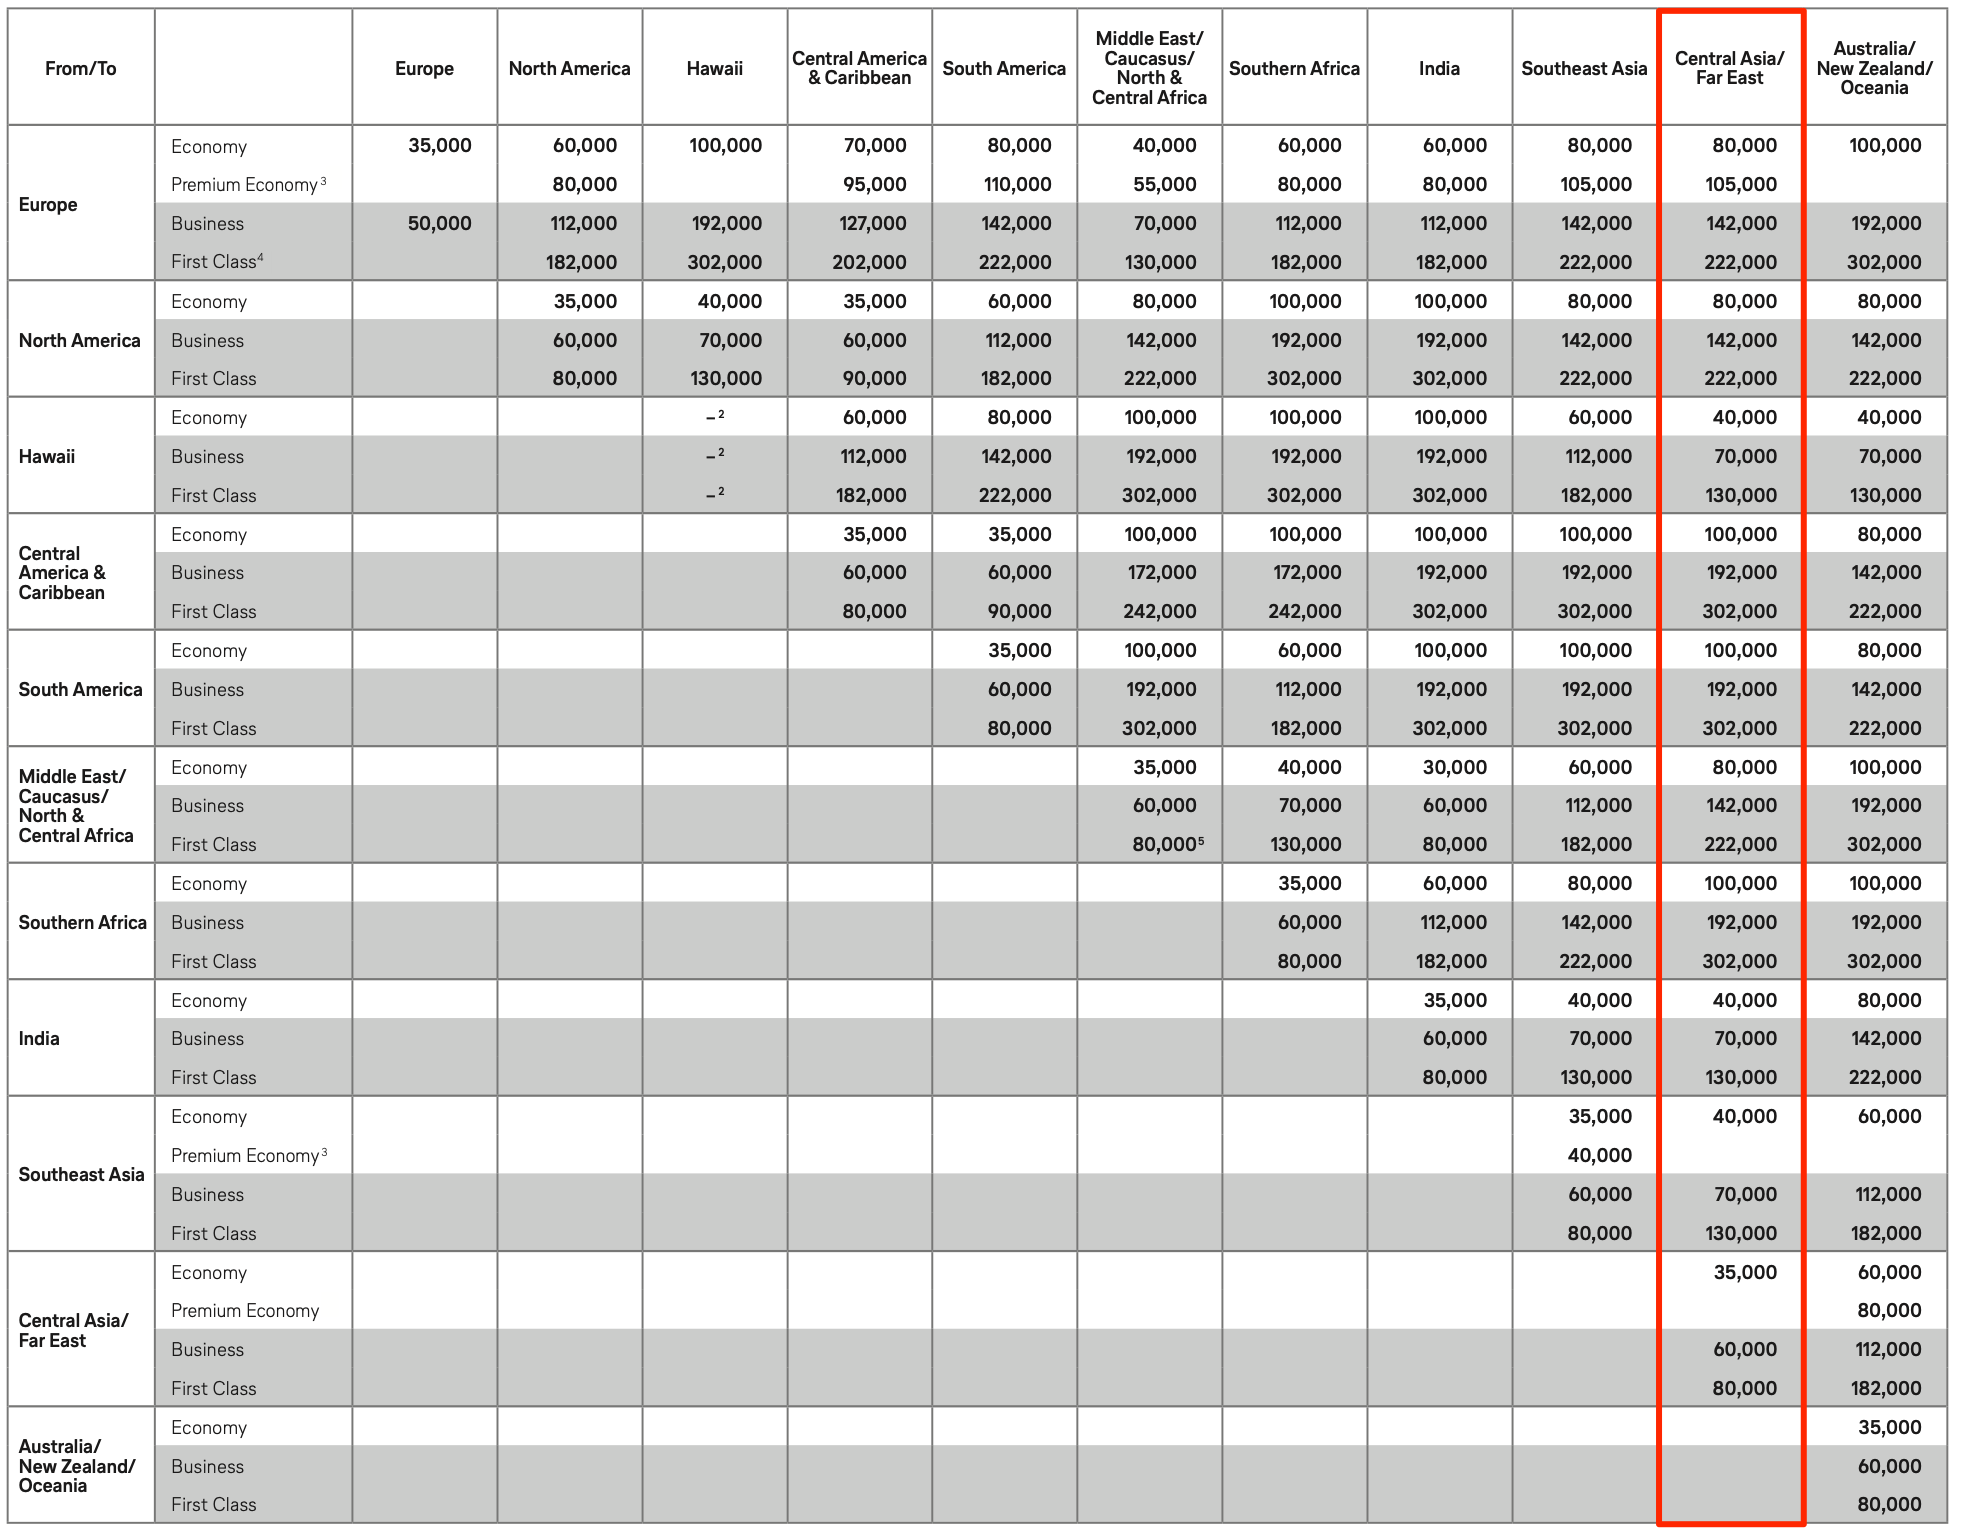1962x1534 pixels.
Task: Select the Europe column header
Action: tap(424, 68)
